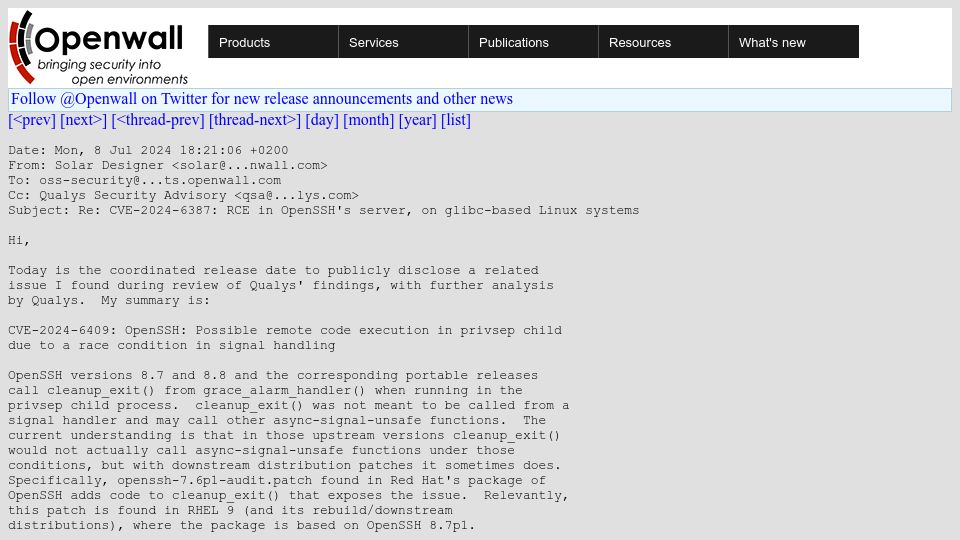Screen dimensions: 960x540
Task: Open the [<thread-prev] link
Action: pyautogui.click(x=158, y=120)
